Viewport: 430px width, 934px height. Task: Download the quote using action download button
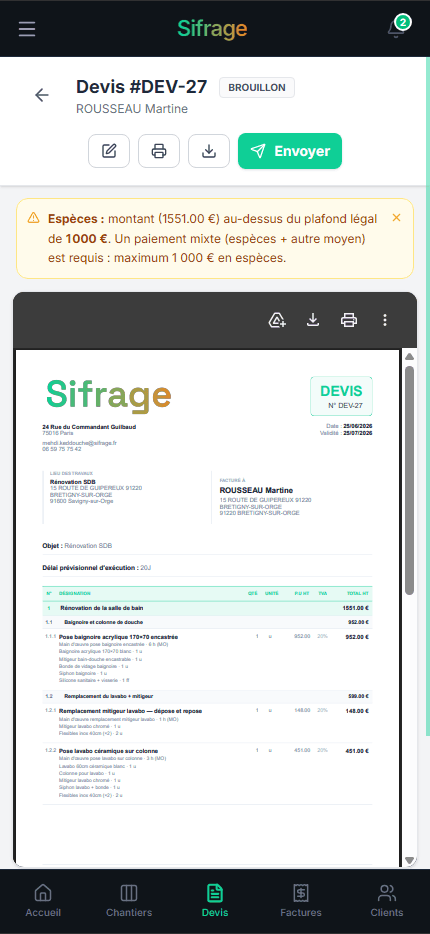pos(209,151)
